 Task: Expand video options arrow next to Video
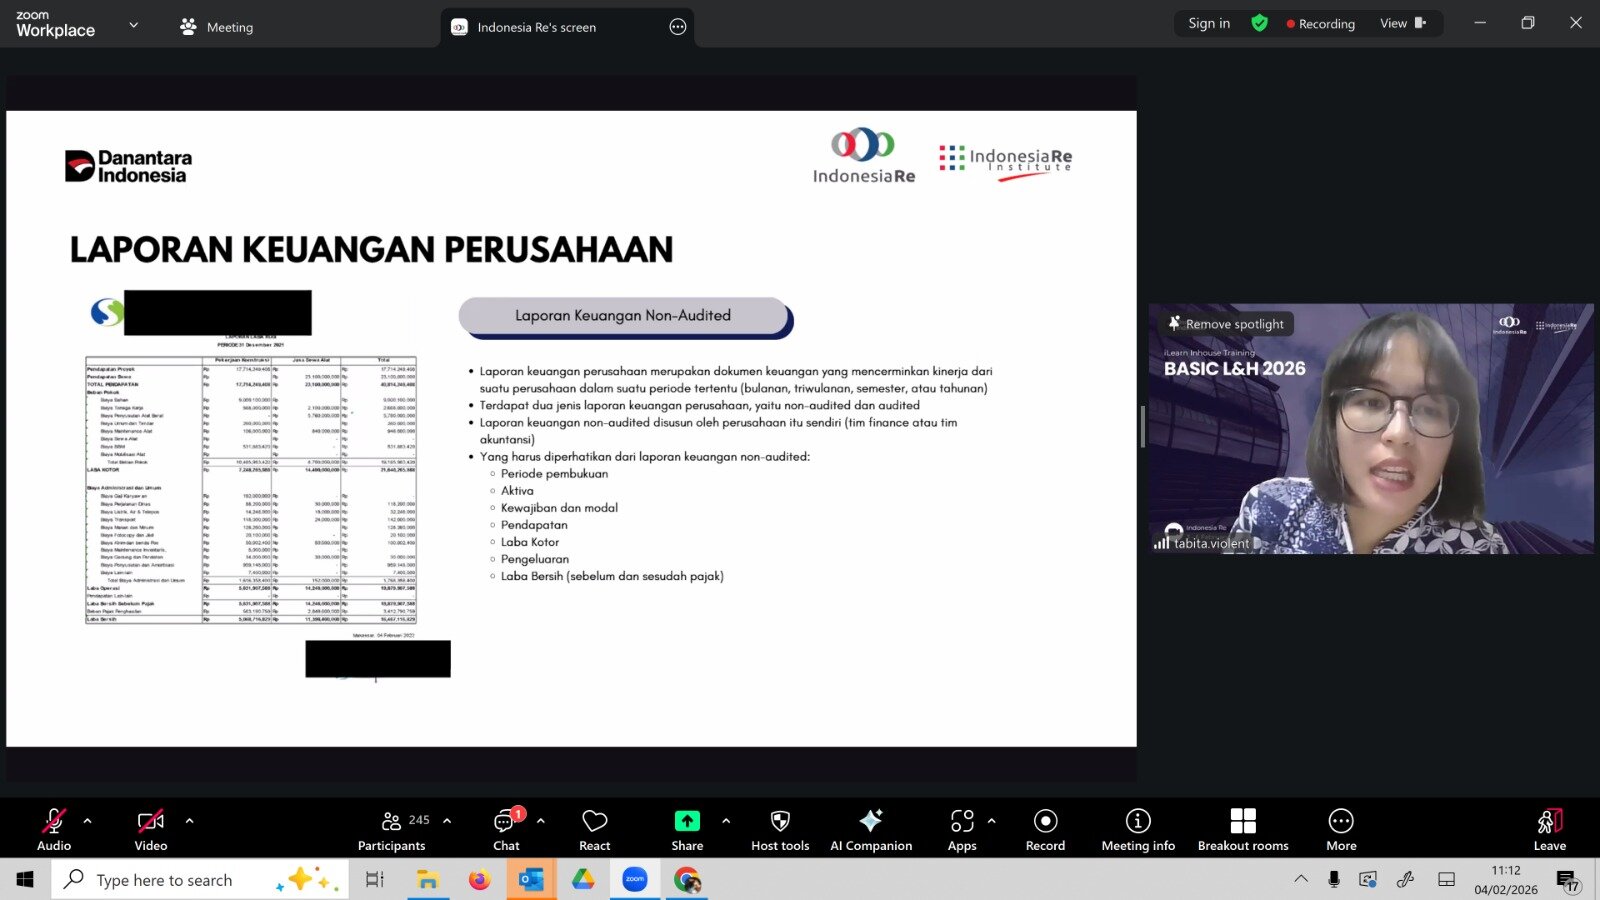(x=190, y=821)
